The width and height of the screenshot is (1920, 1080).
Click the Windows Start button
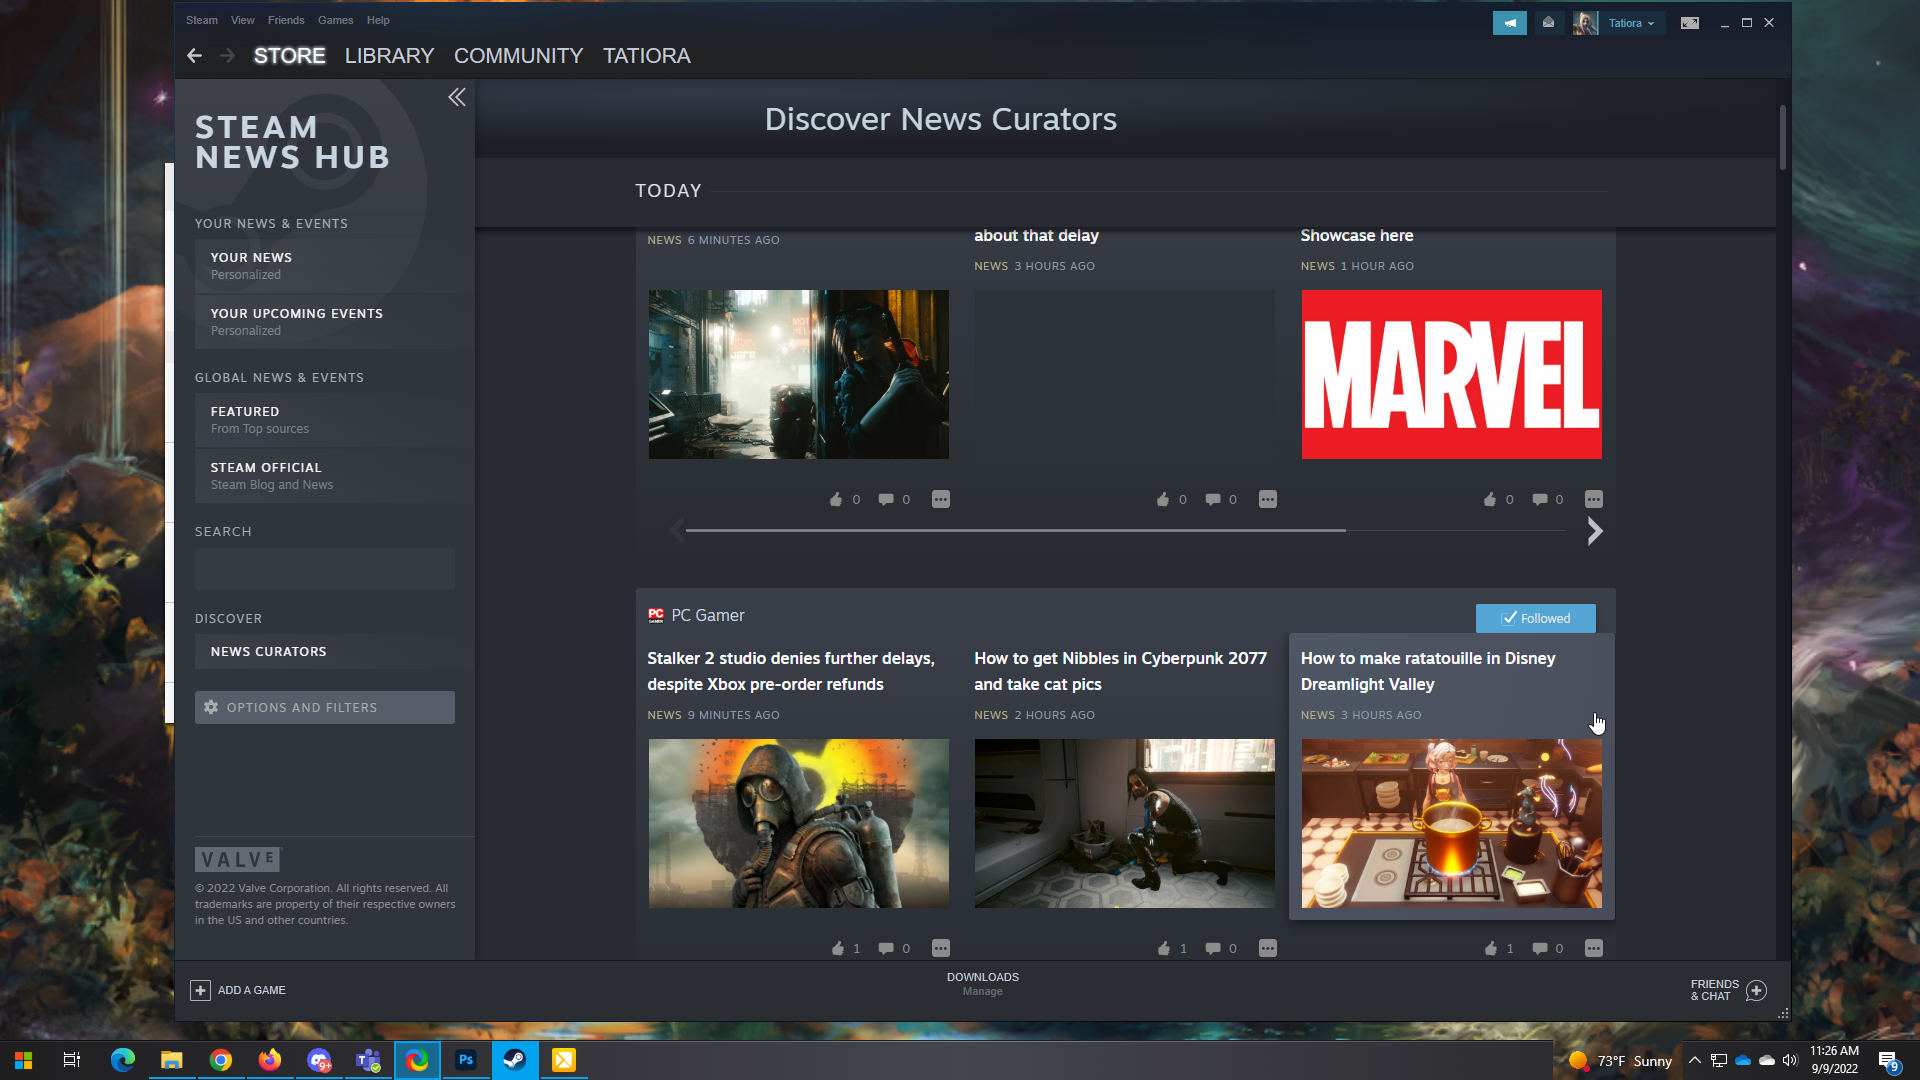(24, 1060)
